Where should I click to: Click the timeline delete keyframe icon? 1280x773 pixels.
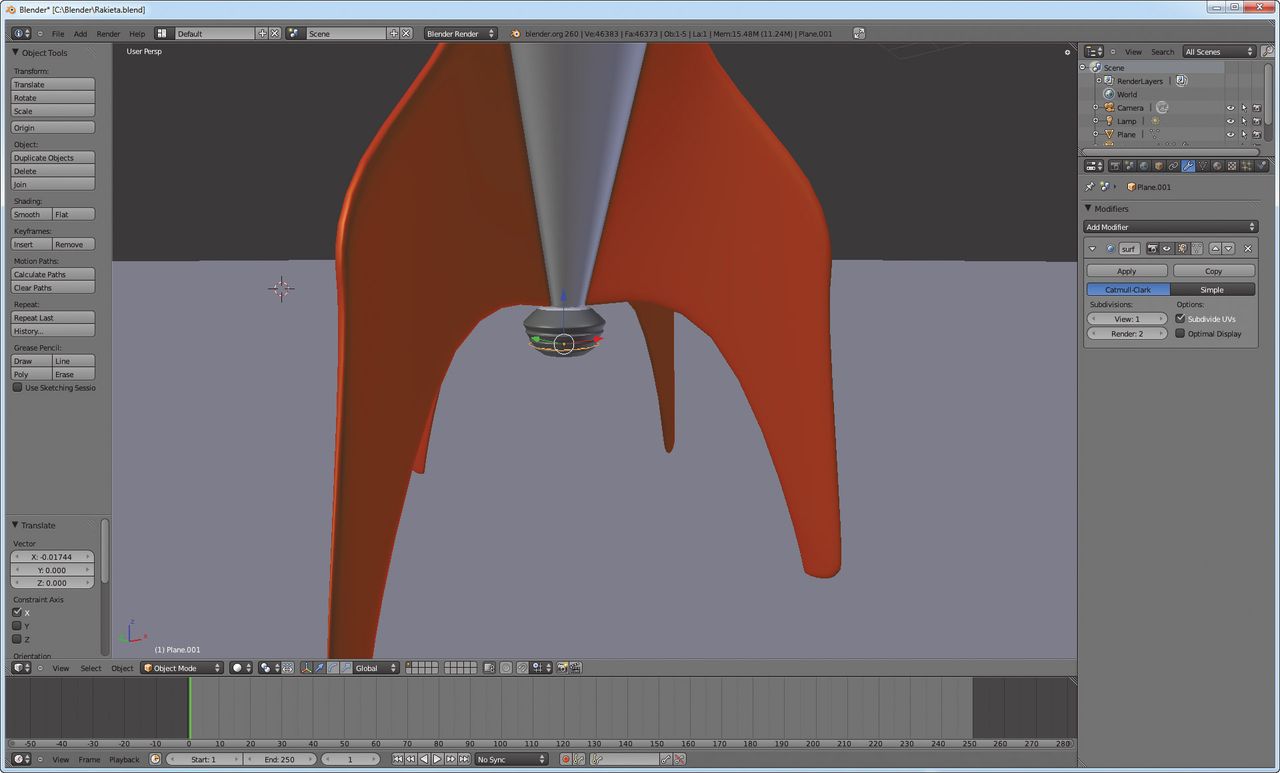pyautogui.click(x=679, y=760)
